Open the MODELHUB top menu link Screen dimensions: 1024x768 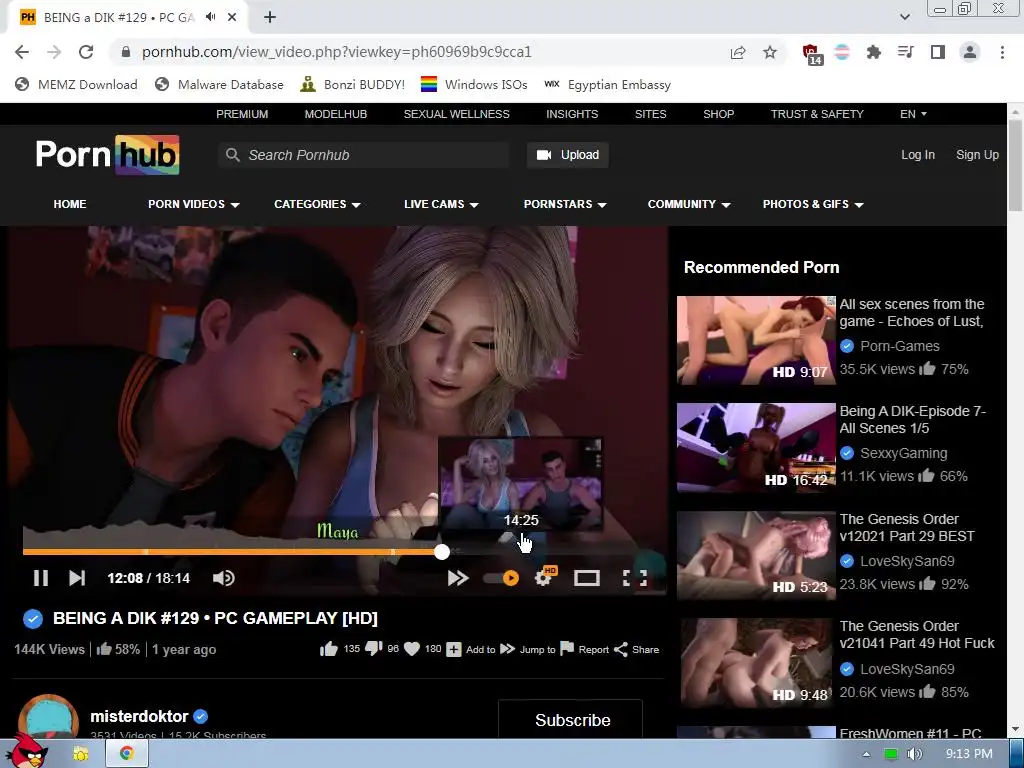pos(336,114)
